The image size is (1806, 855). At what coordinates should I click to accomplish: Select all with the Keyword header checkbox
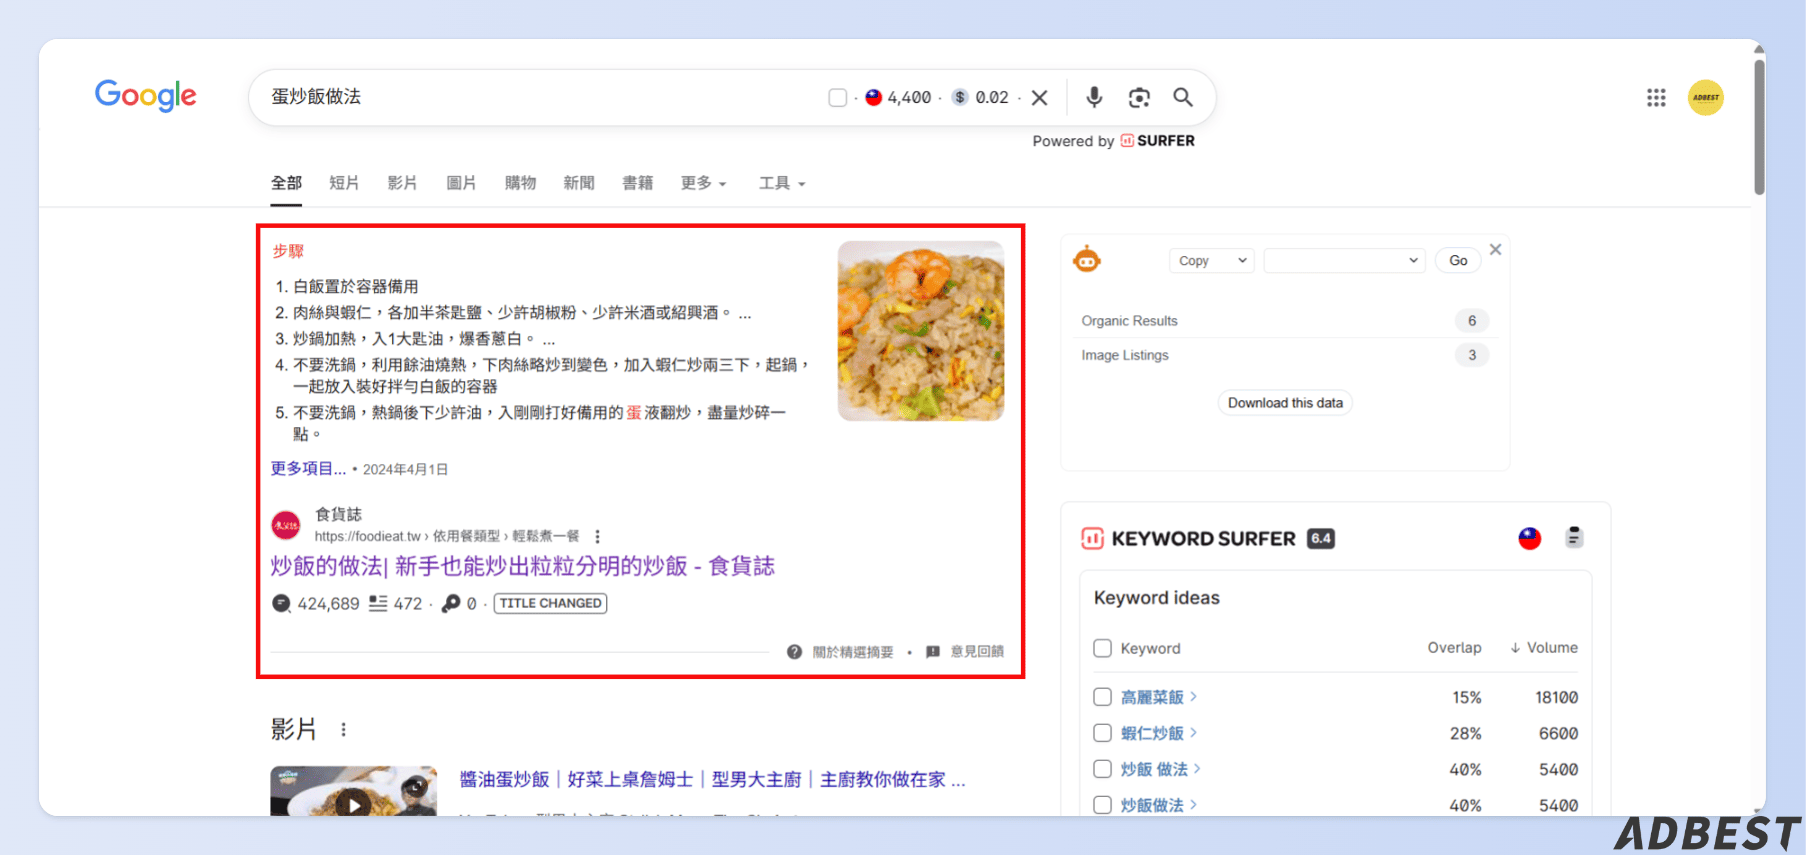tap(1102, 648)
